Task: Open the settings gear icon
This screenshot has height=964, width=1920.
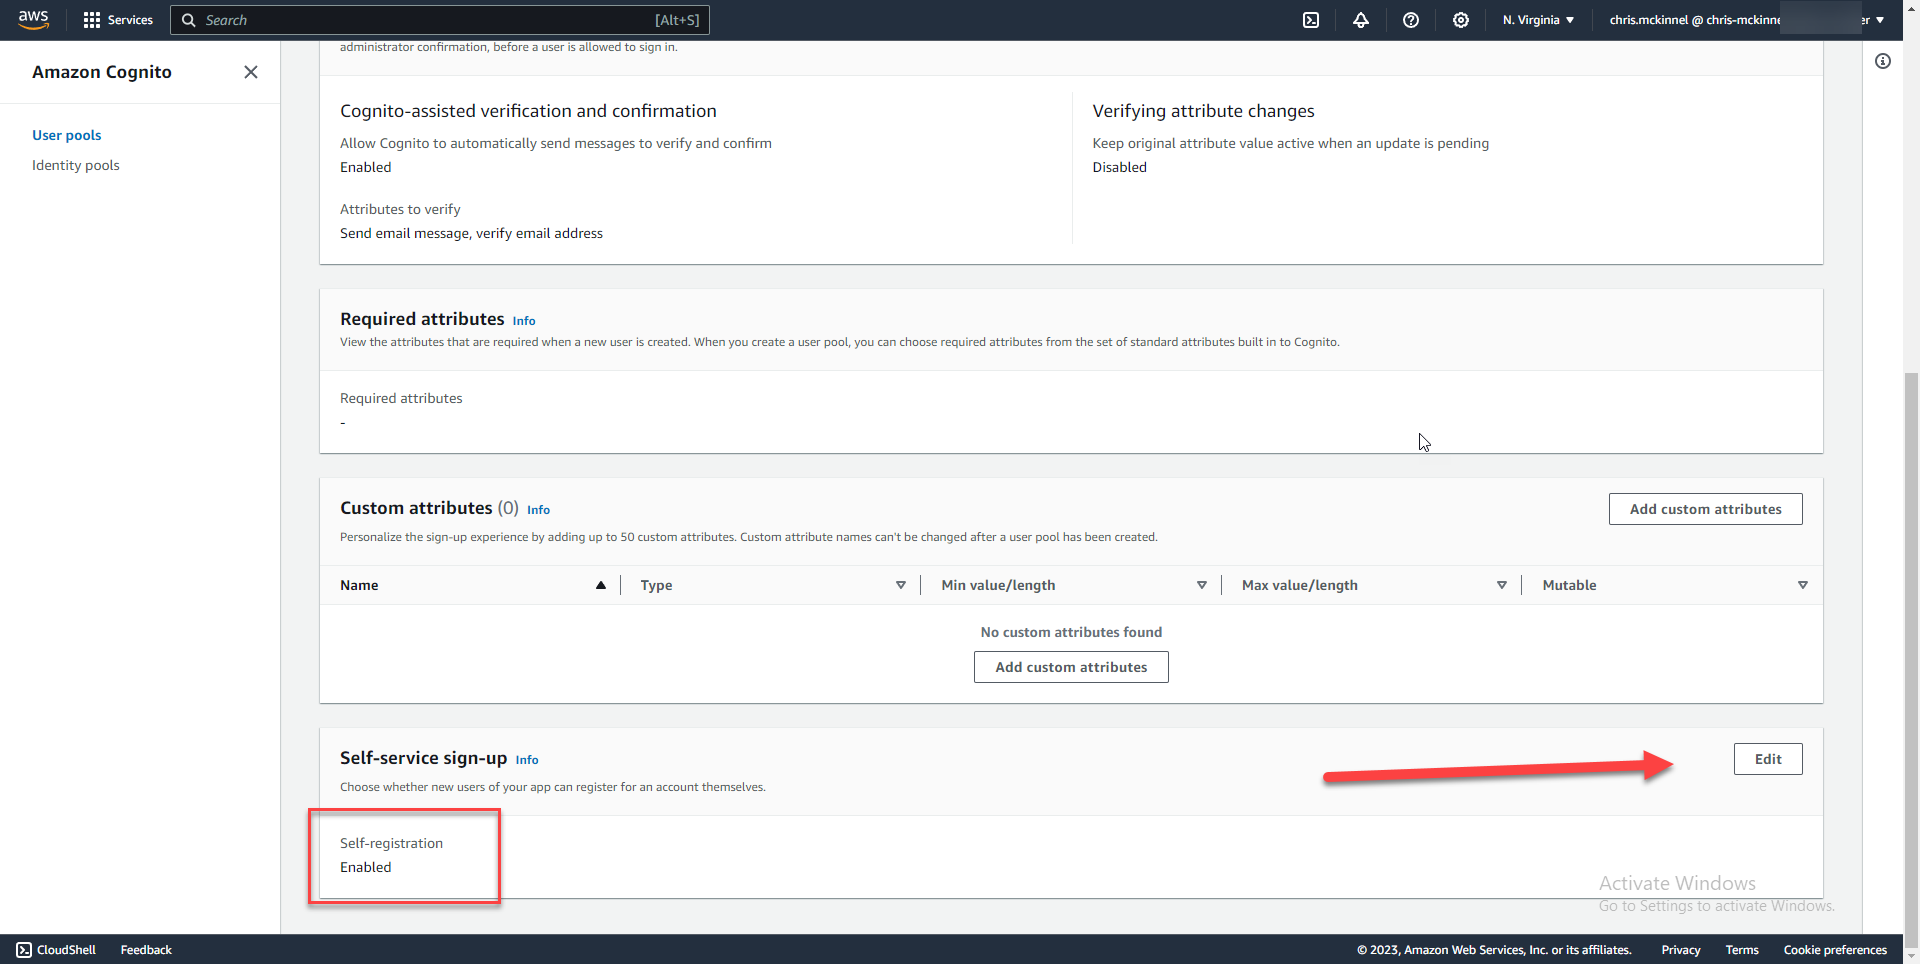Action: (x=1460, y=20)
